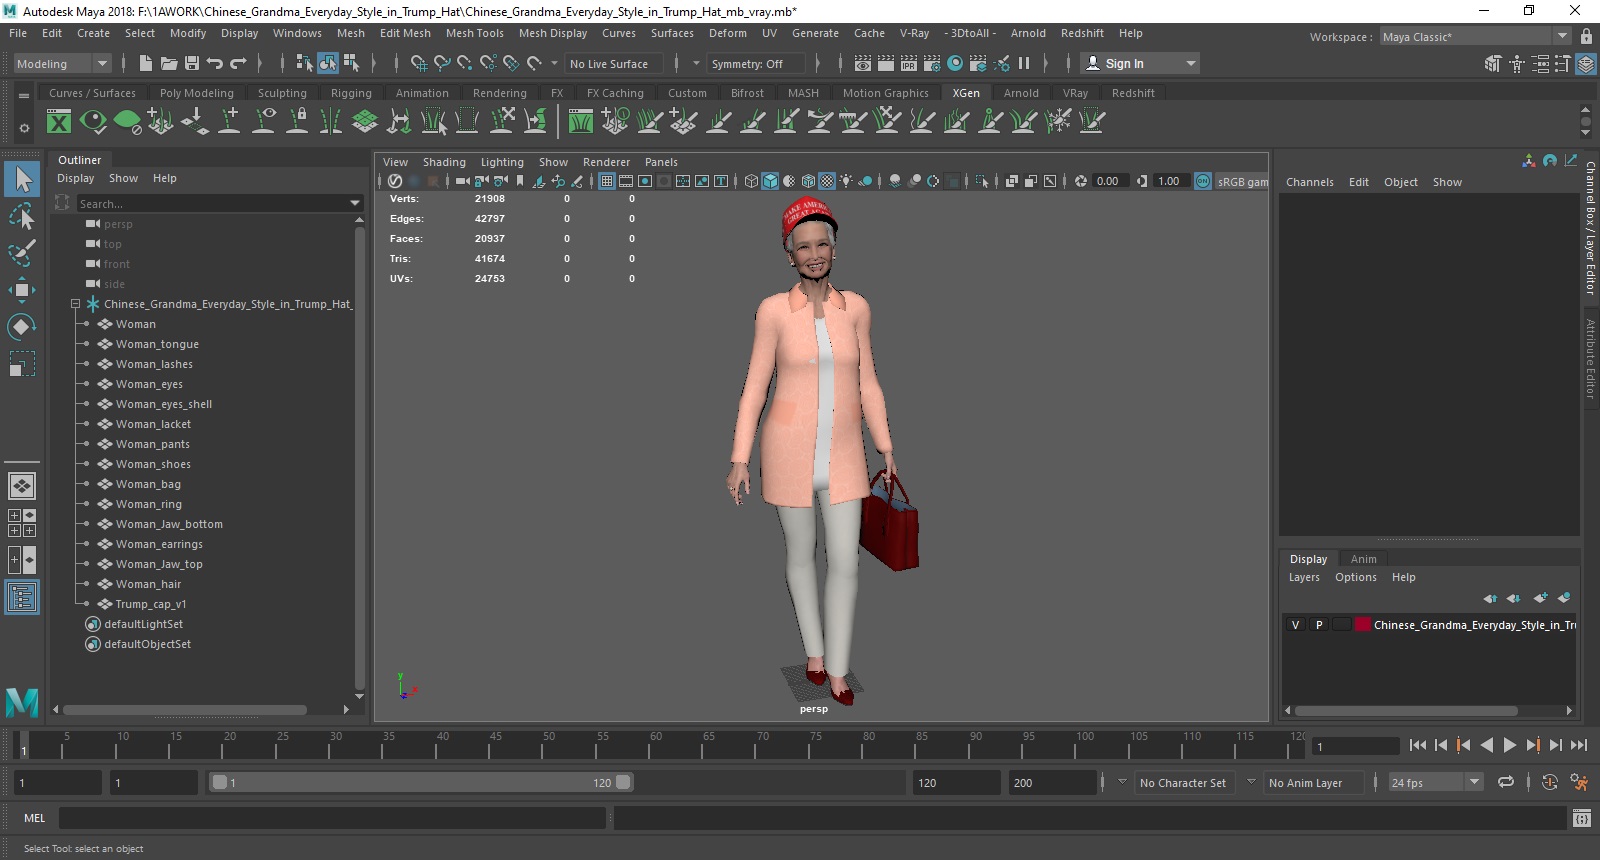Viewport: 1600px width, 860px height.
Task: Switch to the Rigging shelf tab
Action: point(351,93)
